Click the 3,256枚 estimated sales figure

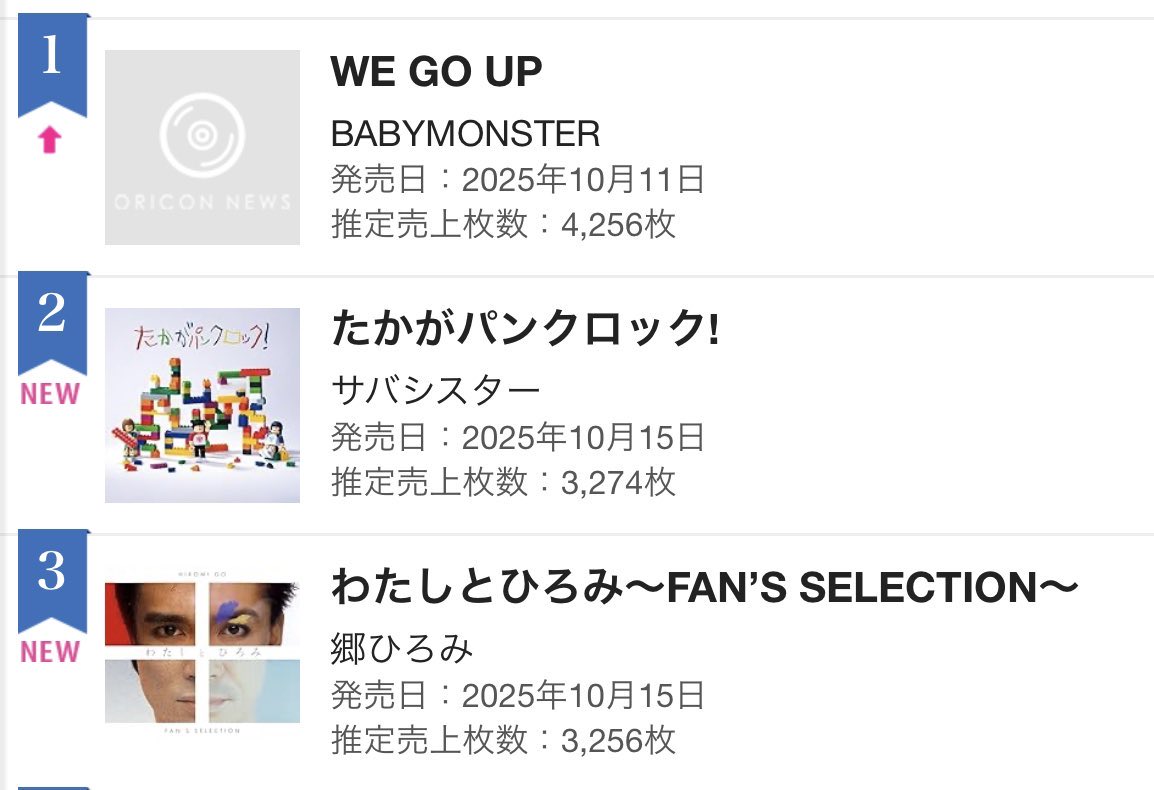click(x=619, y=740)
